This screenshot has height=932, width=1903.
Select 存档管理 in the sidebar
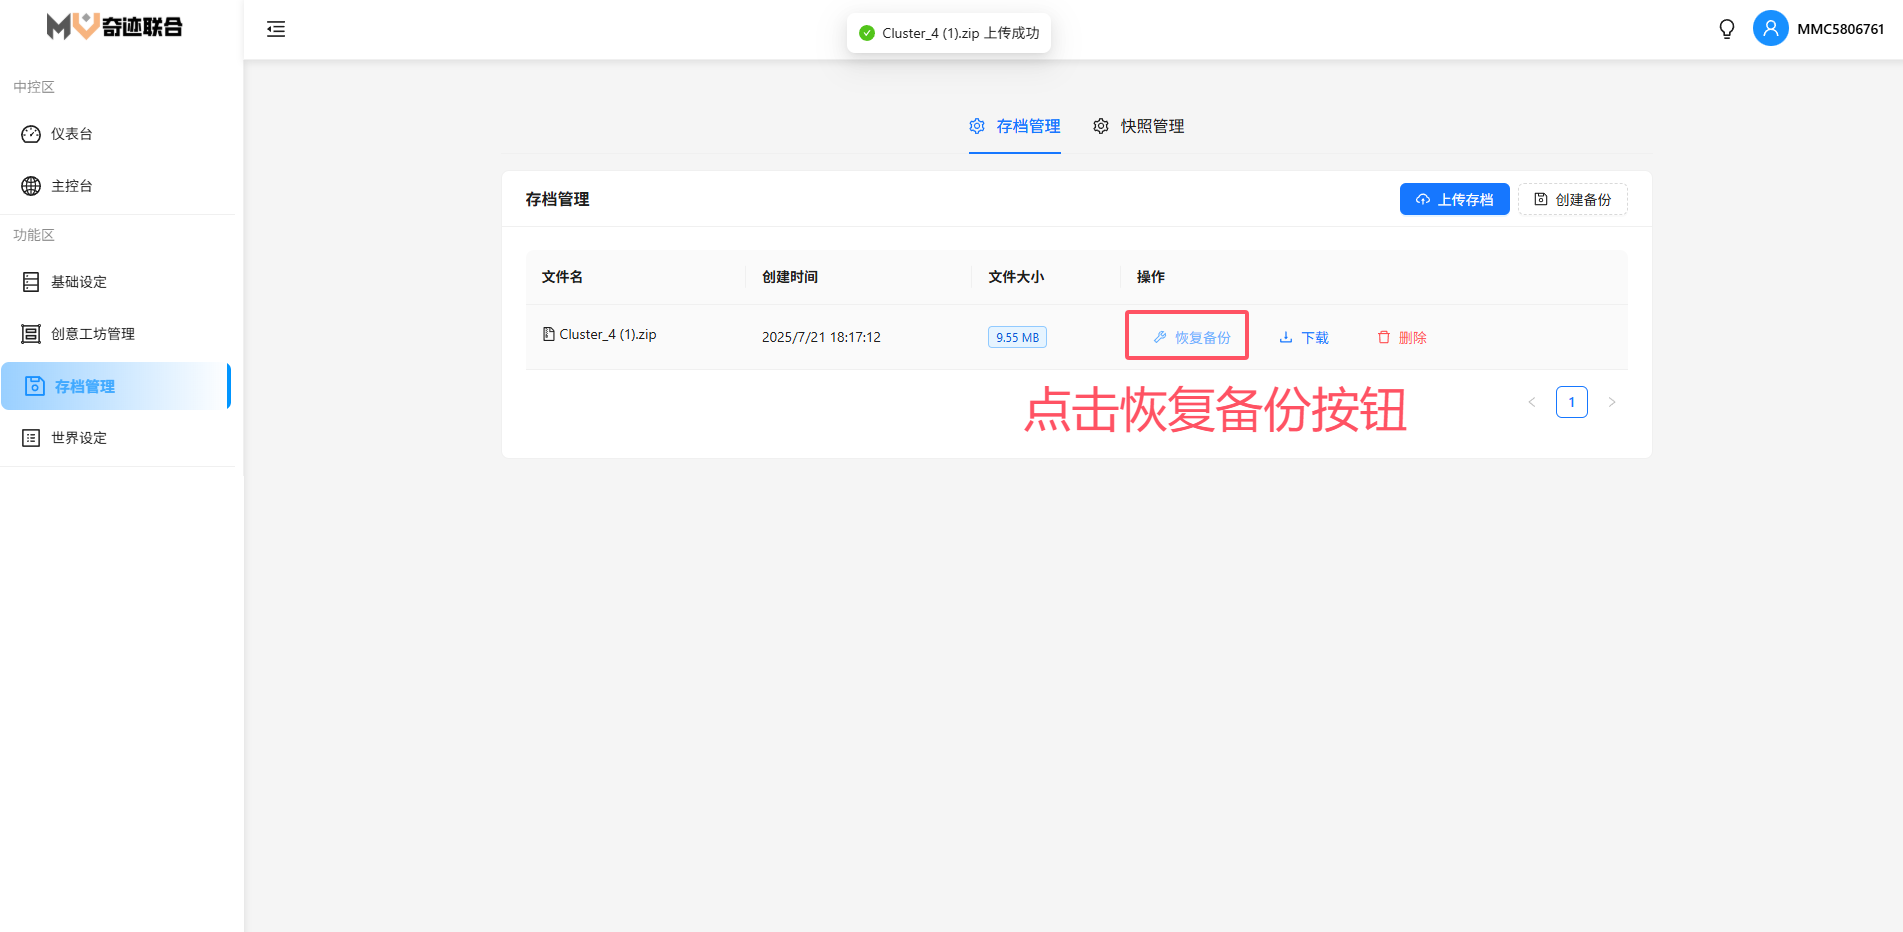click(85, 387)
